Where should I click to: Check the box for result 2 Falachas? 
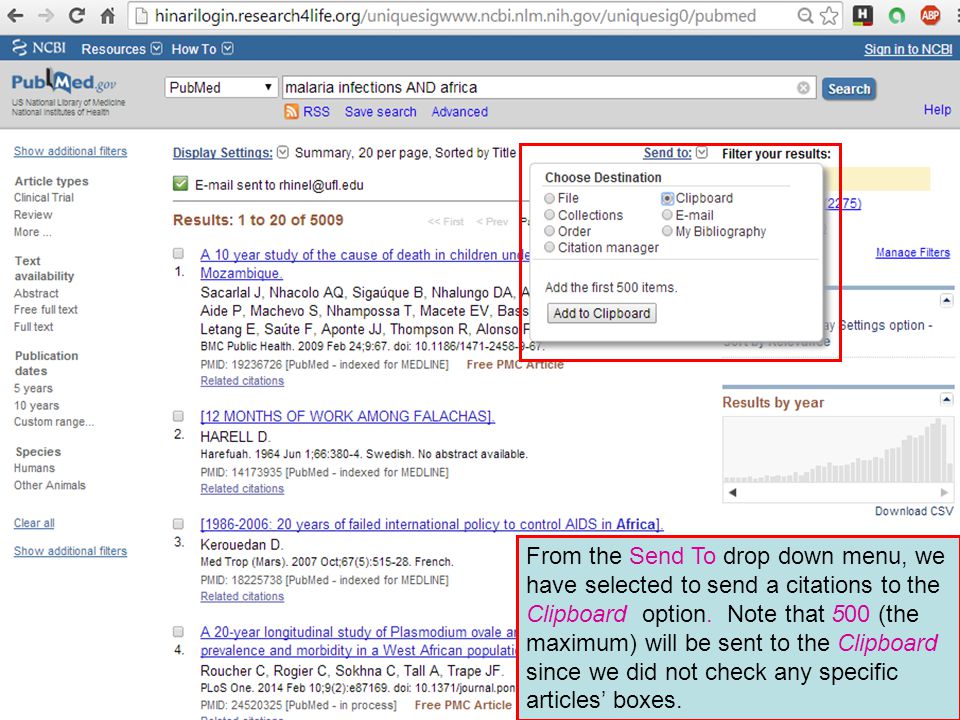(178, 416)
